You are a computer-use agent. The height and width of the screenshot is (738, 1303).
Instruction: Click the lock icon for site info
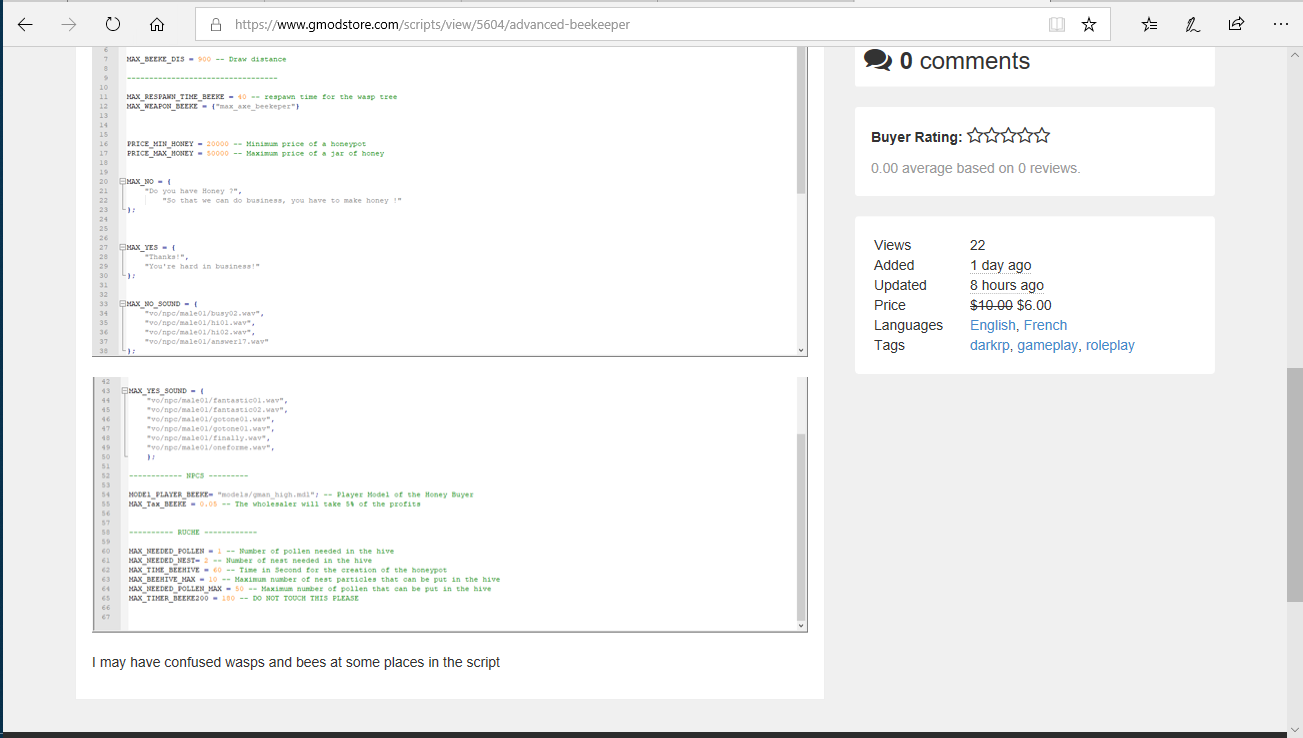tap(215, 25)
